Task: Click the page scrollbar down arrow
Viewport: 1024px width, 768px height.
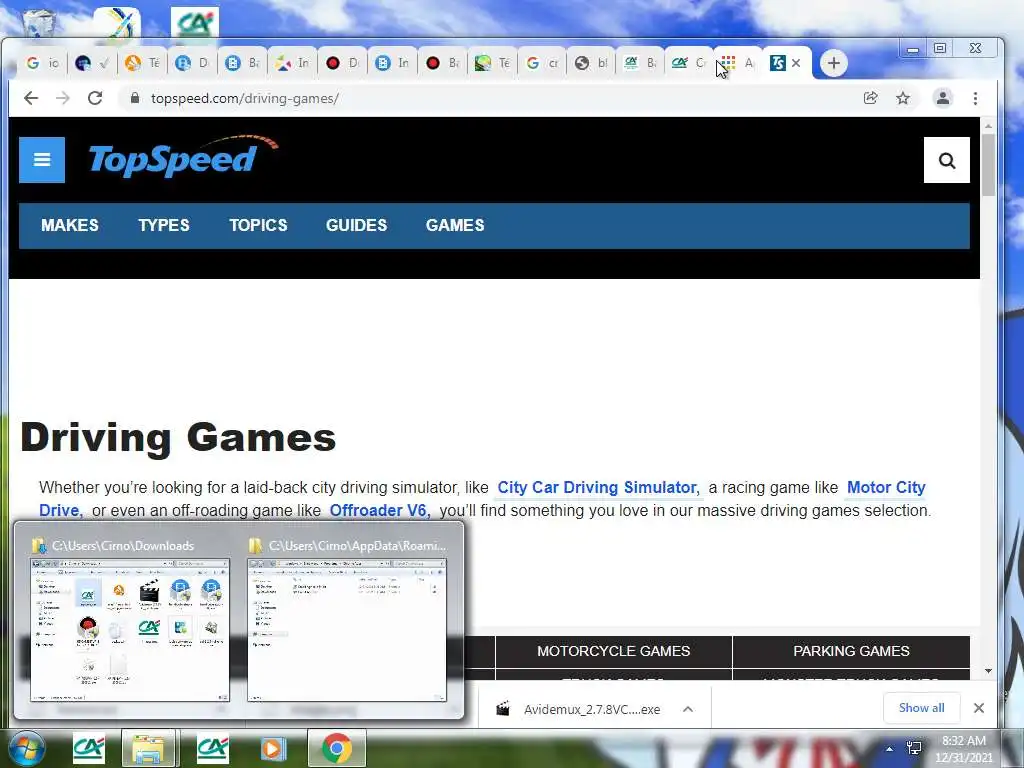Action: [988, 671]
